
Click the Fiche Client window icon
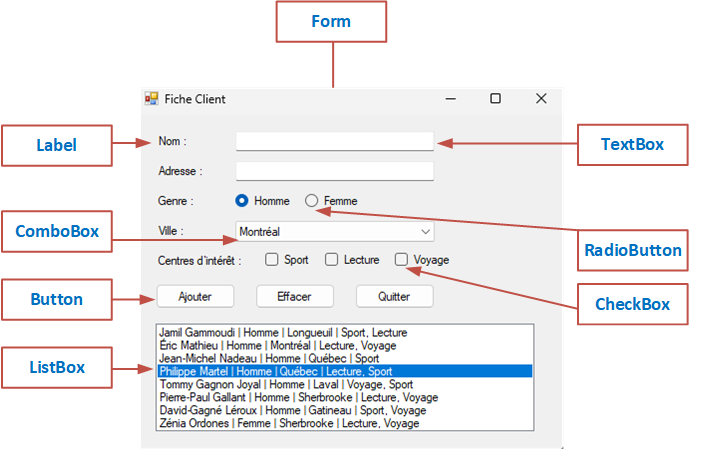pyautogui.click(x=152, y=99)
